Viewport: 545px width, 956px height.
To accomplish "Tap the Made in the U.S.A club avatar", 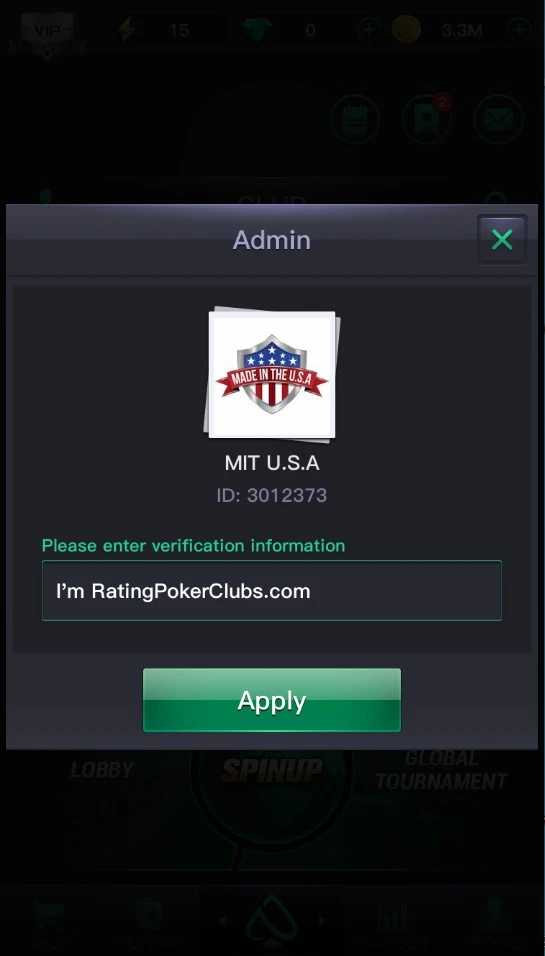I will click(272, 374).
